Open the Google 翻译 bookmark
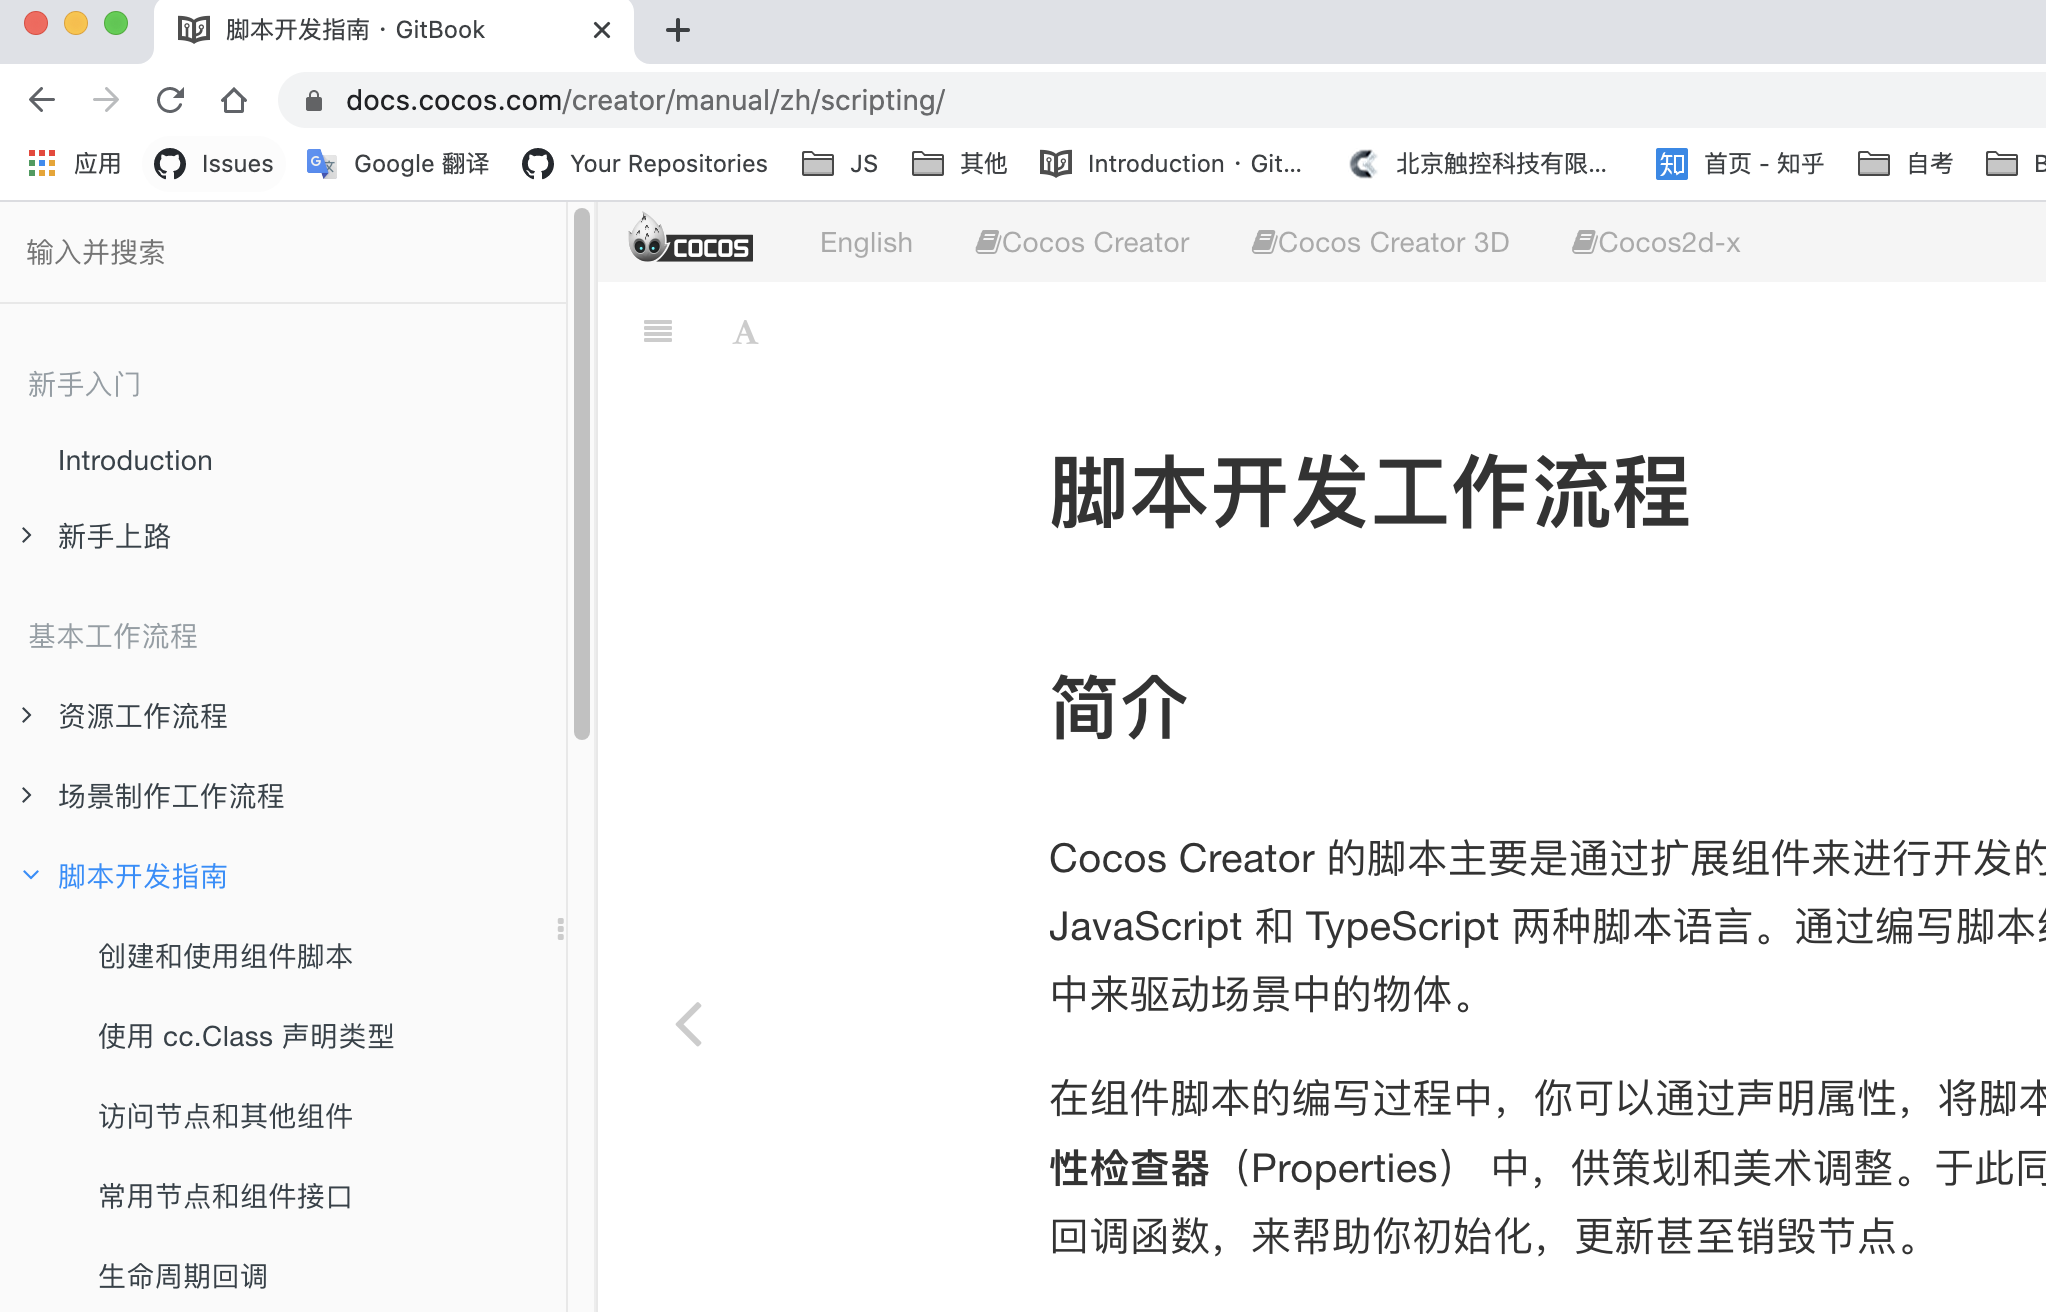The image size is (2046, 1312). [x=398, y=163]
